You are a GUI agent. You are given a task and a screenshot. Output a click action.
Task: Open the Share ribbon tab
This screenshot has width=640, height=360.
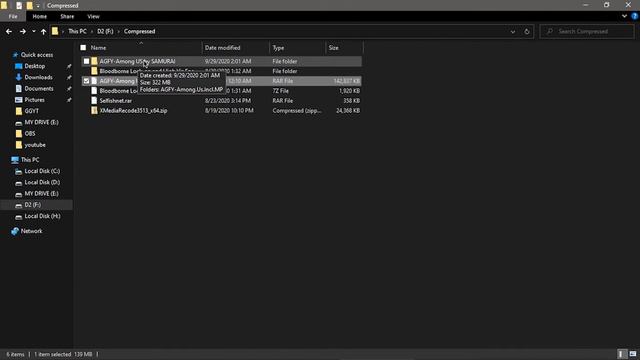(67, 16)
